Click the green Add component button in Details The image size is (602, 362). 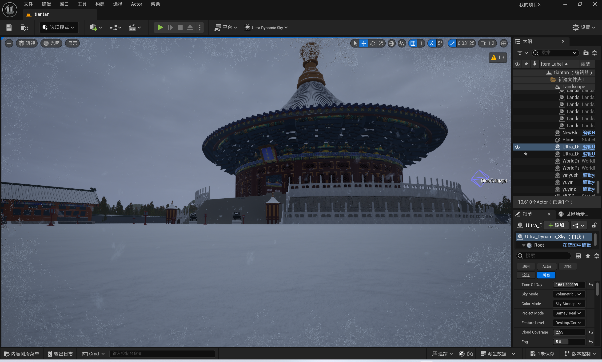point(556,225)
